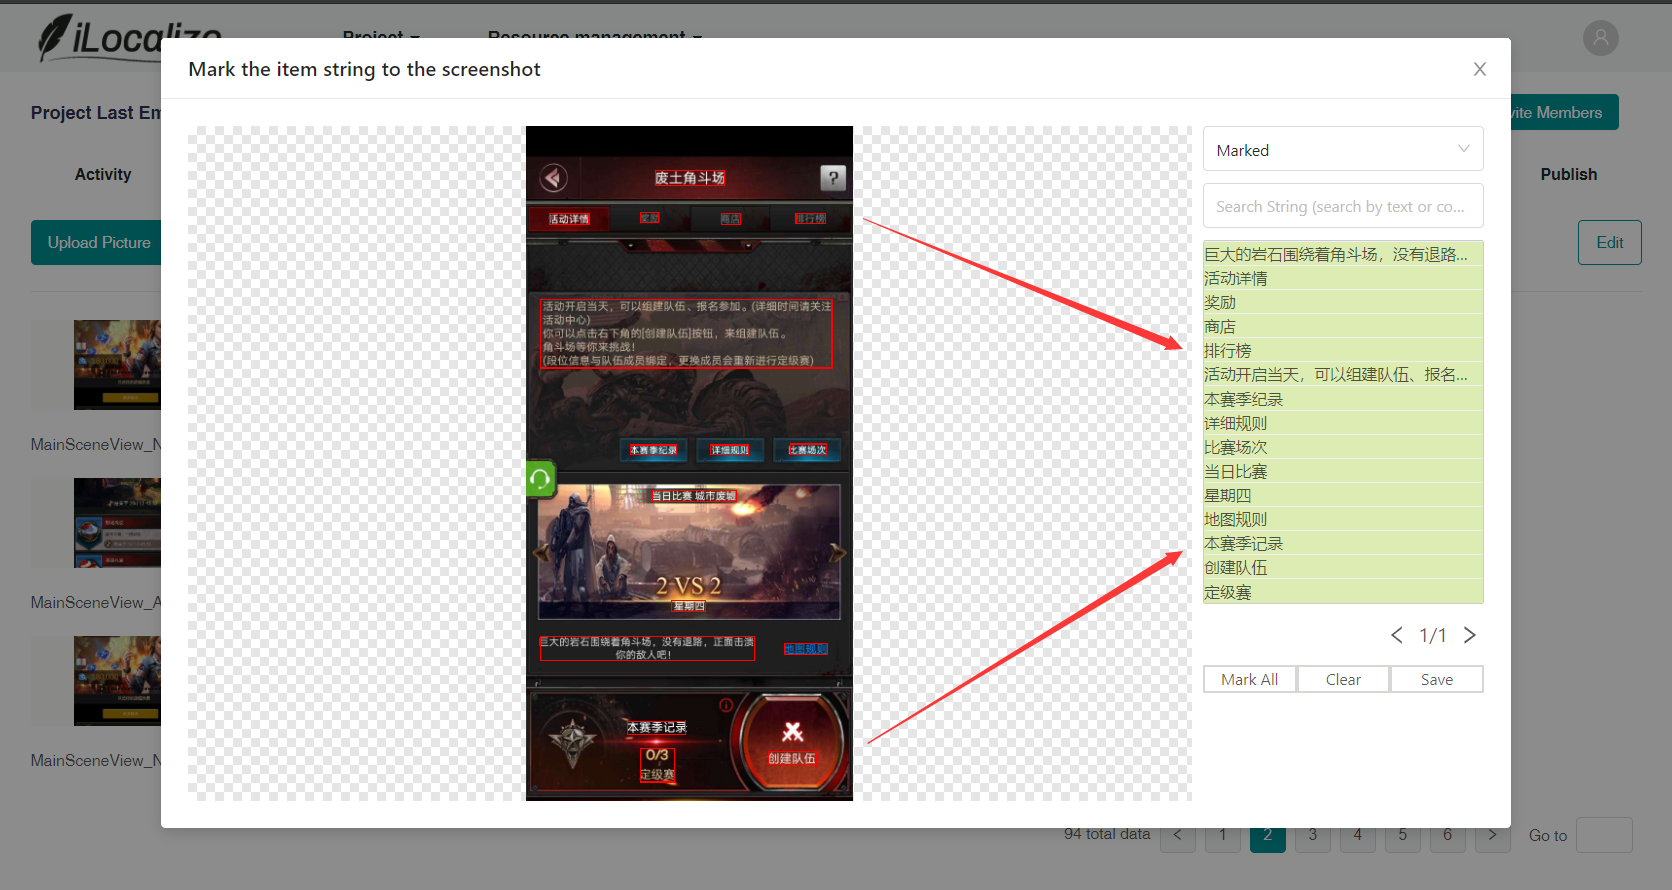Viewport: 1672px width, 890px height.
Task: Click the Mark All button
Action: click(1249, 679)
